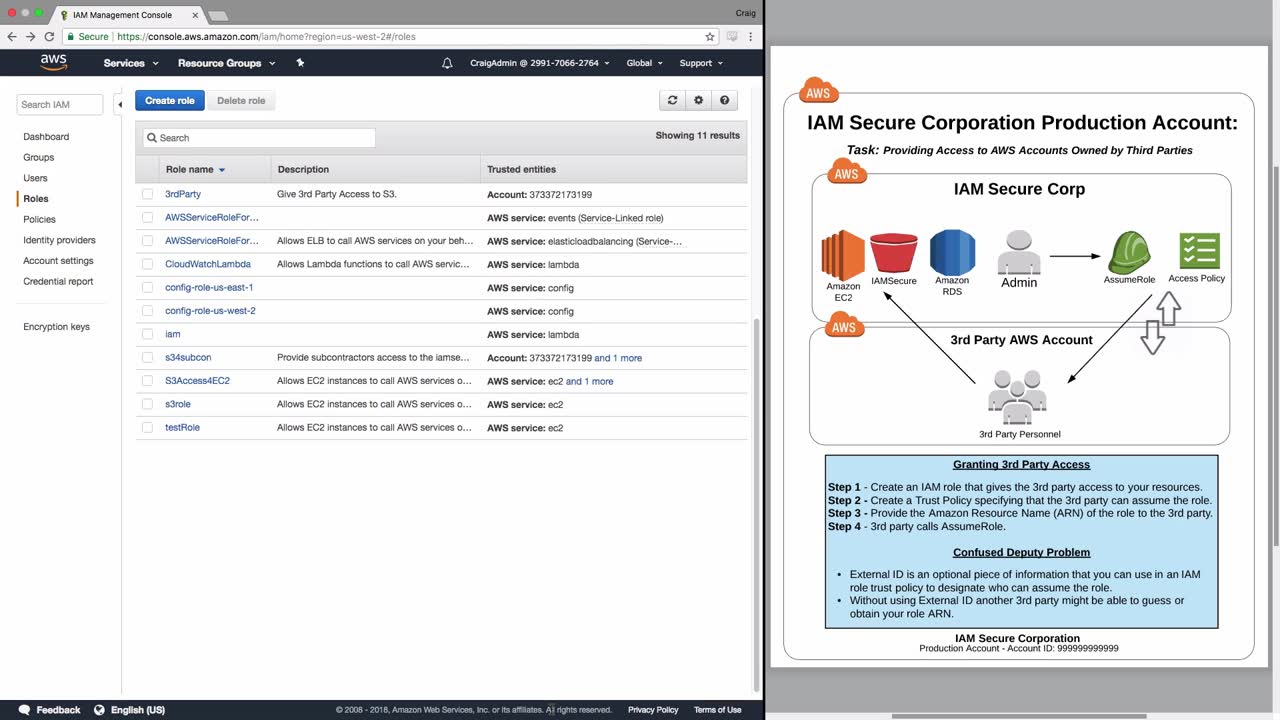This screenshot has width=1280, height=720.
Task: Click the diagram window's horizontal scrollbar
Action: coord(1019,715)
